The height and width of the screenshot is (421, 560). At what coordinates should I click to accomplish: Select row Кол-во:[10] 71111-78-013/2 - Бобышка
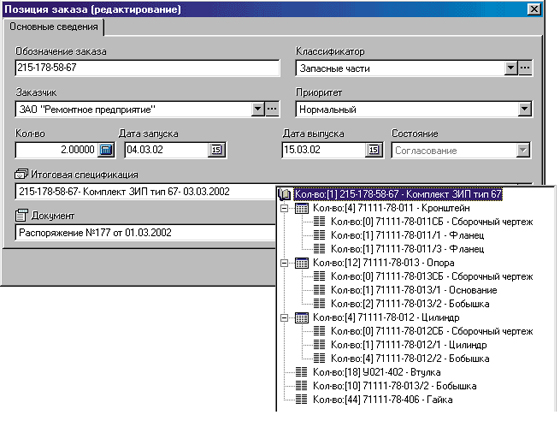[x=395, y=386]
